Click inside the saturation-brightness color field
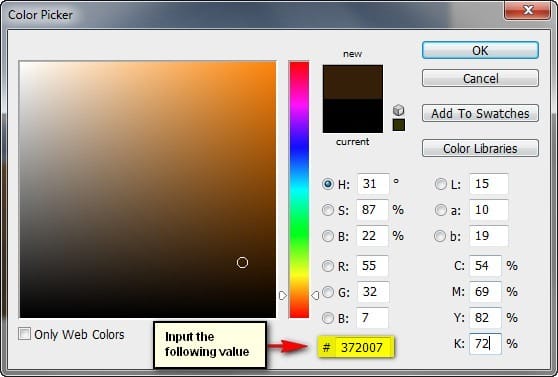The width and height of the screenshot is (558, 377). point(148,189)
